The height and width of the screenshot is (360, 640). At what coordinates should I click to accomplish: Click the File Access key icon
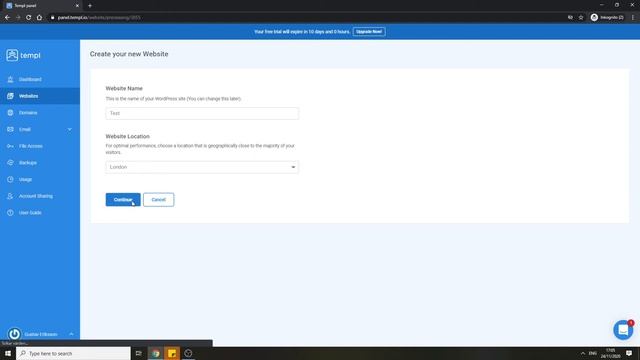tap(10, 146)
